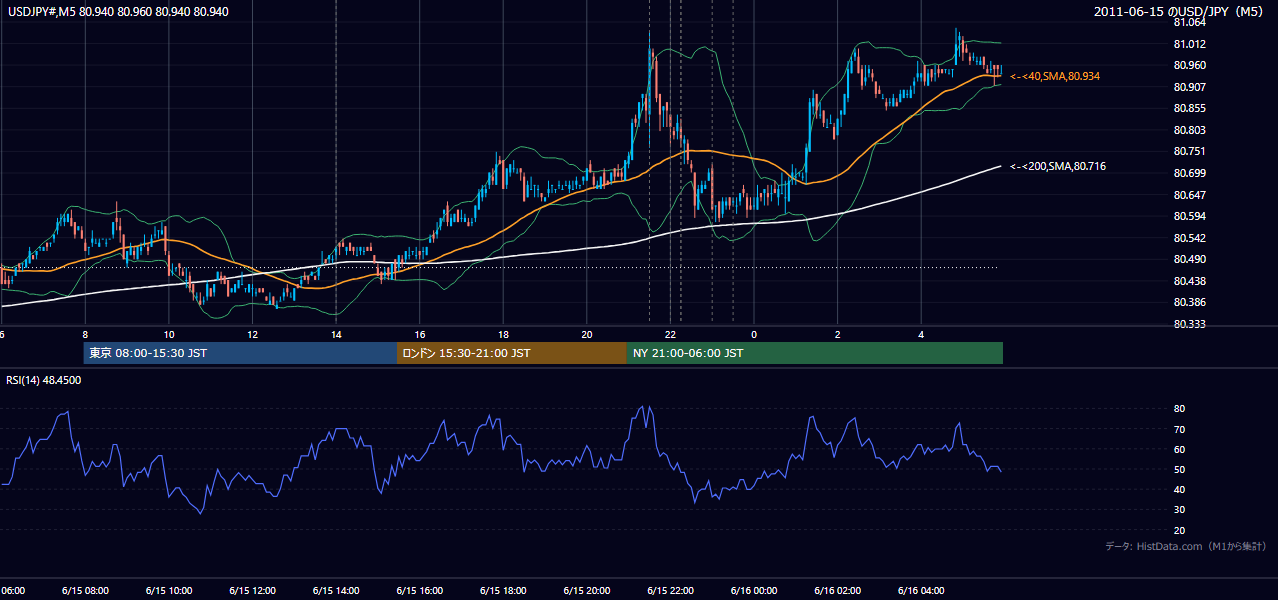This screenshot has height=600, width=1278.
Task: Click price axis value 80.699
Action: tap(1190, 173)
